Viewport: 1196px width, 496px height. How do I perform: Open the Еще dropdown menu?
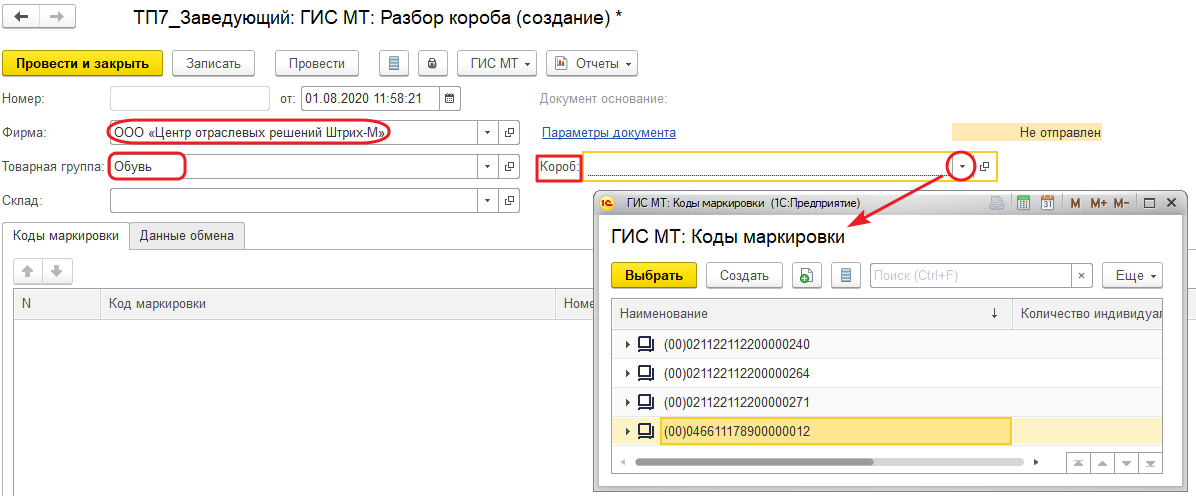click(1133, 275)
